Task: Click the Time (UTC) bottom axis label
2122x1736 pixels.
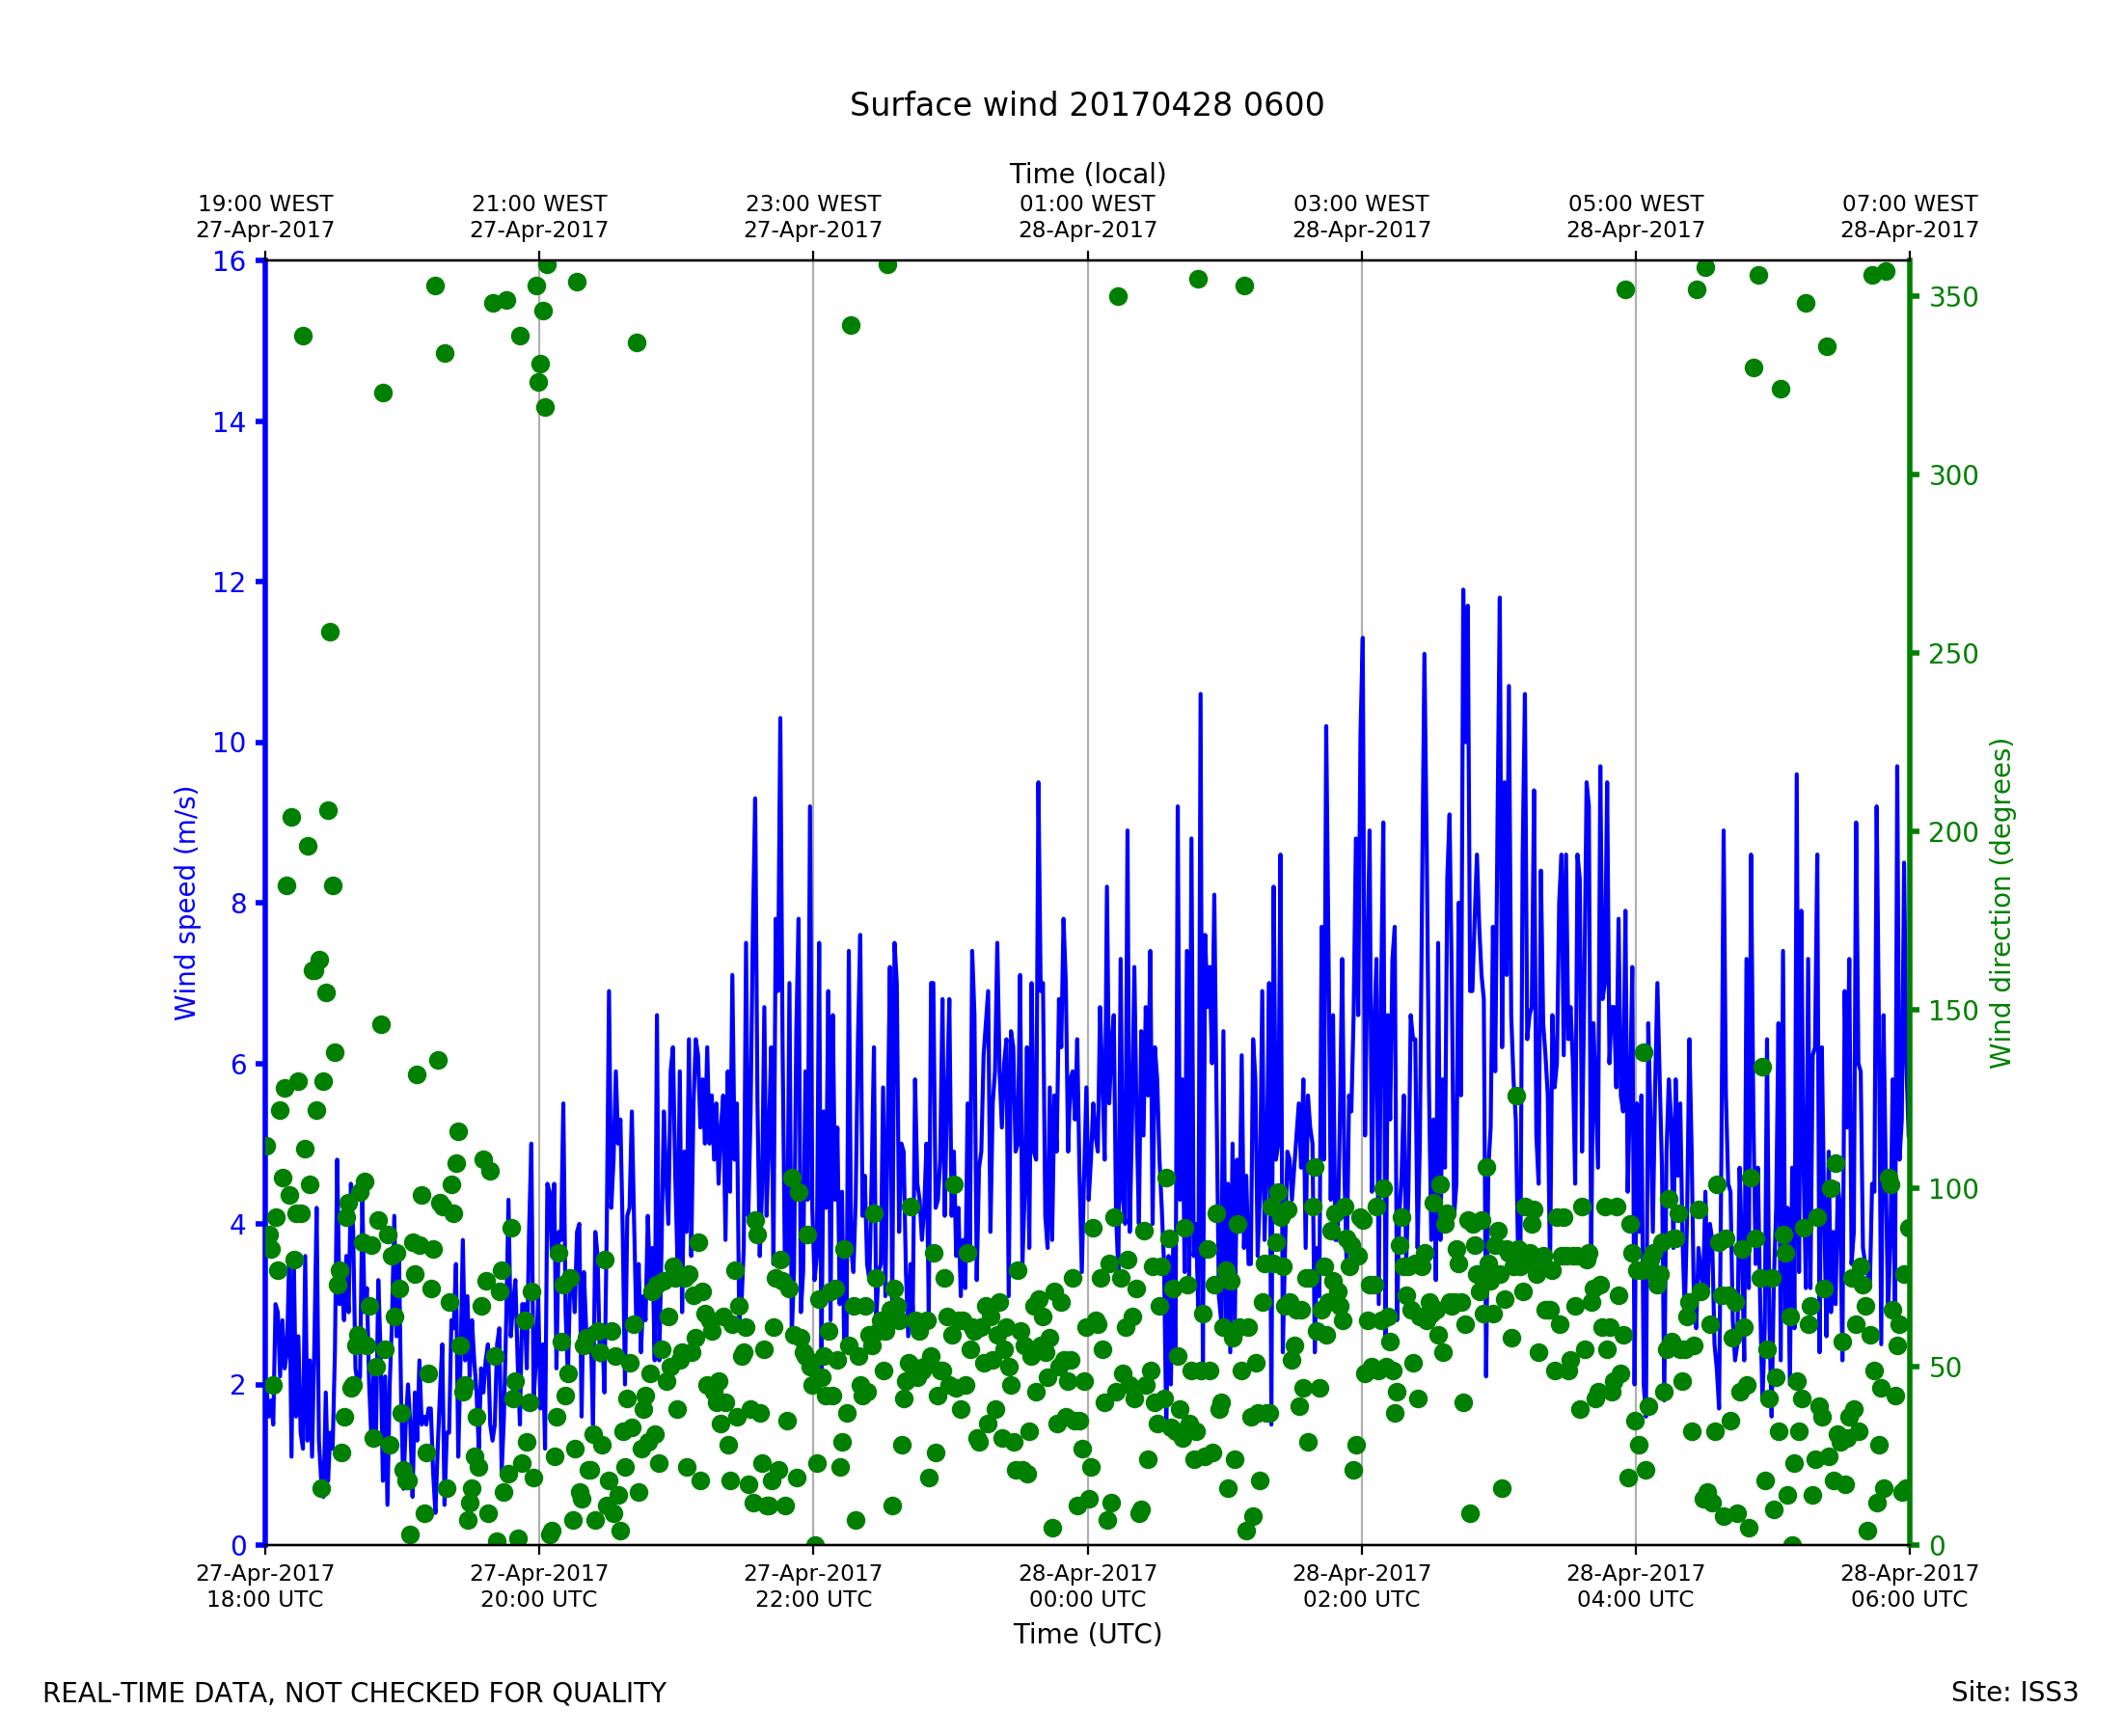Action: 1087,1633
